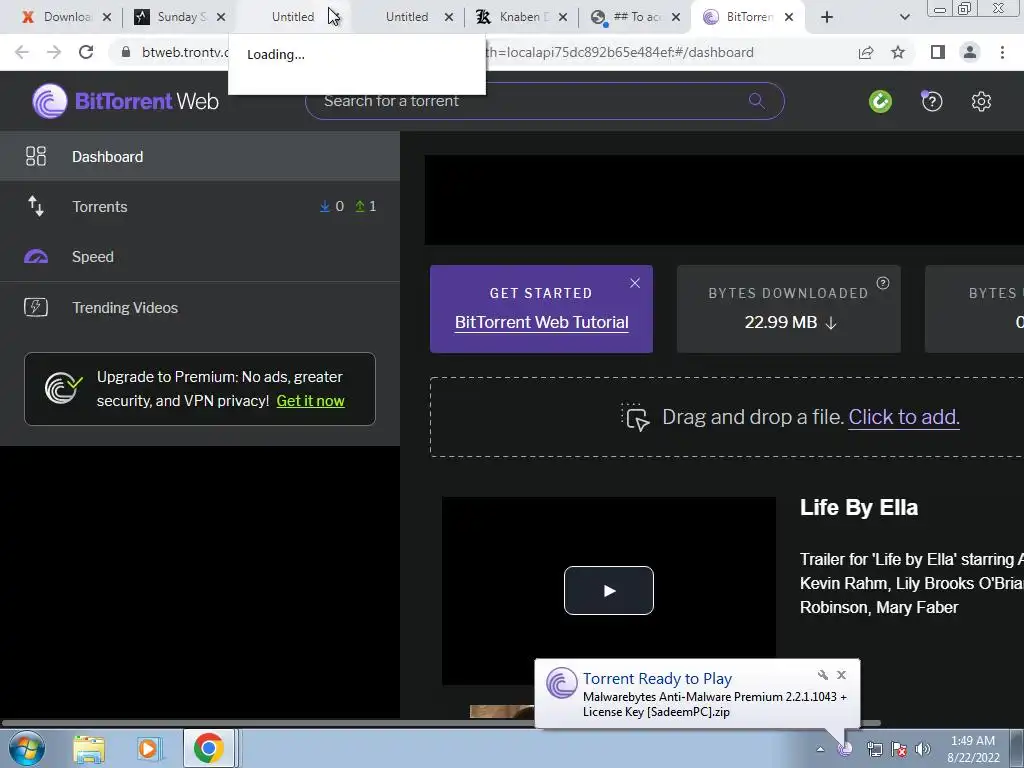Screen dimensions: 1024x768
Task: Open the BitTorrent Web Tutorial link
Action: tap(541, 322)
